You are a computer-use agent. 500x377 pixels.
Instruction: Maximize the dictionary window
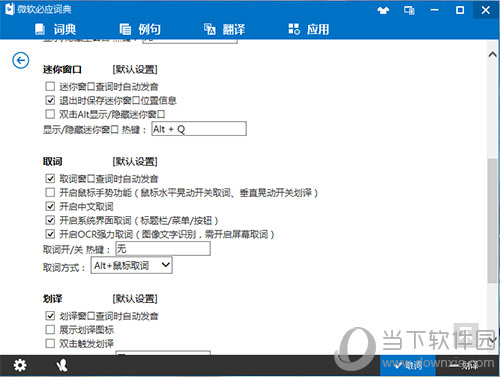pos(460,10)
